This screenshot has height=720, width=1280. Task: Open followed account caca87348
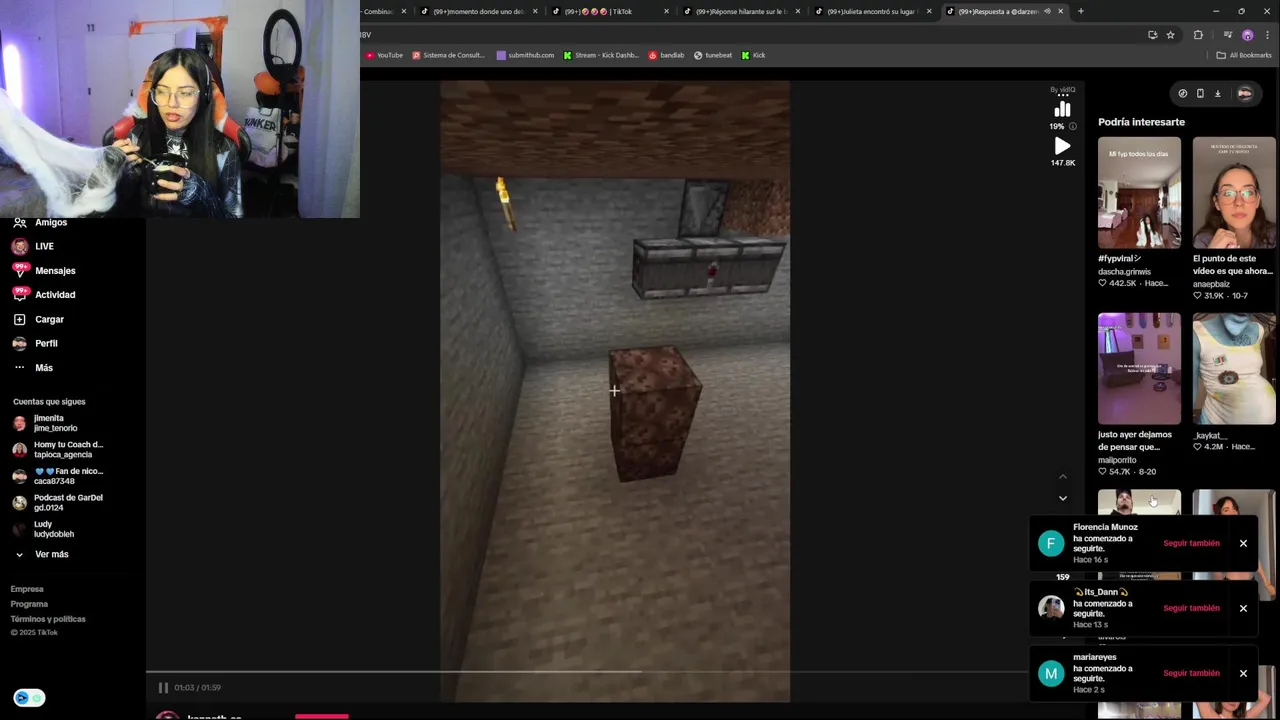(x=57, y=476)
